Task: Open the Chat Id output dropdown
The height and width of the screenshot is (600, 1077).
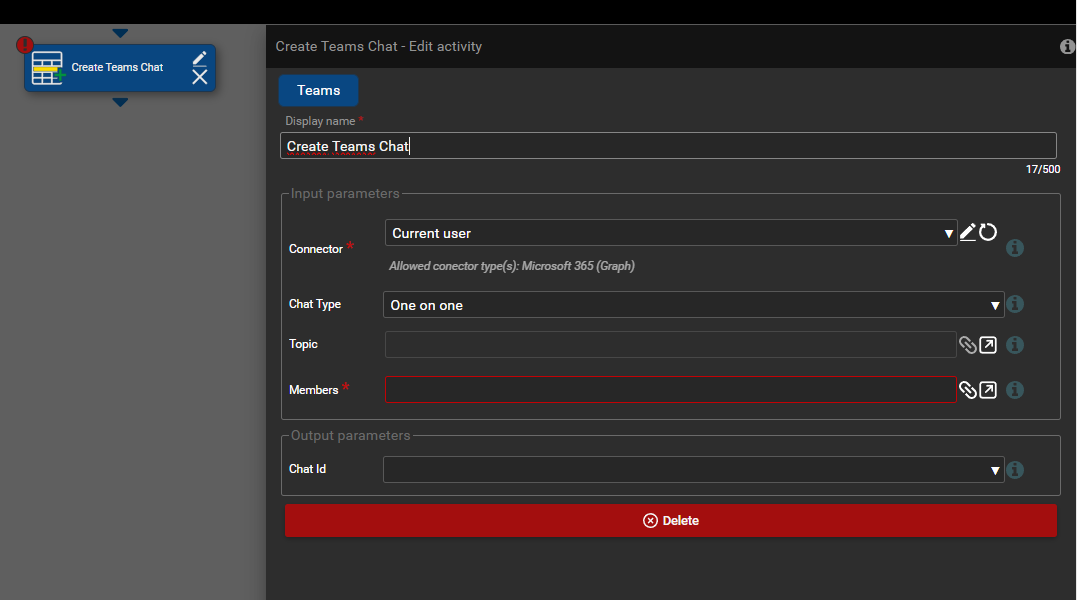Action: [693, 470]
